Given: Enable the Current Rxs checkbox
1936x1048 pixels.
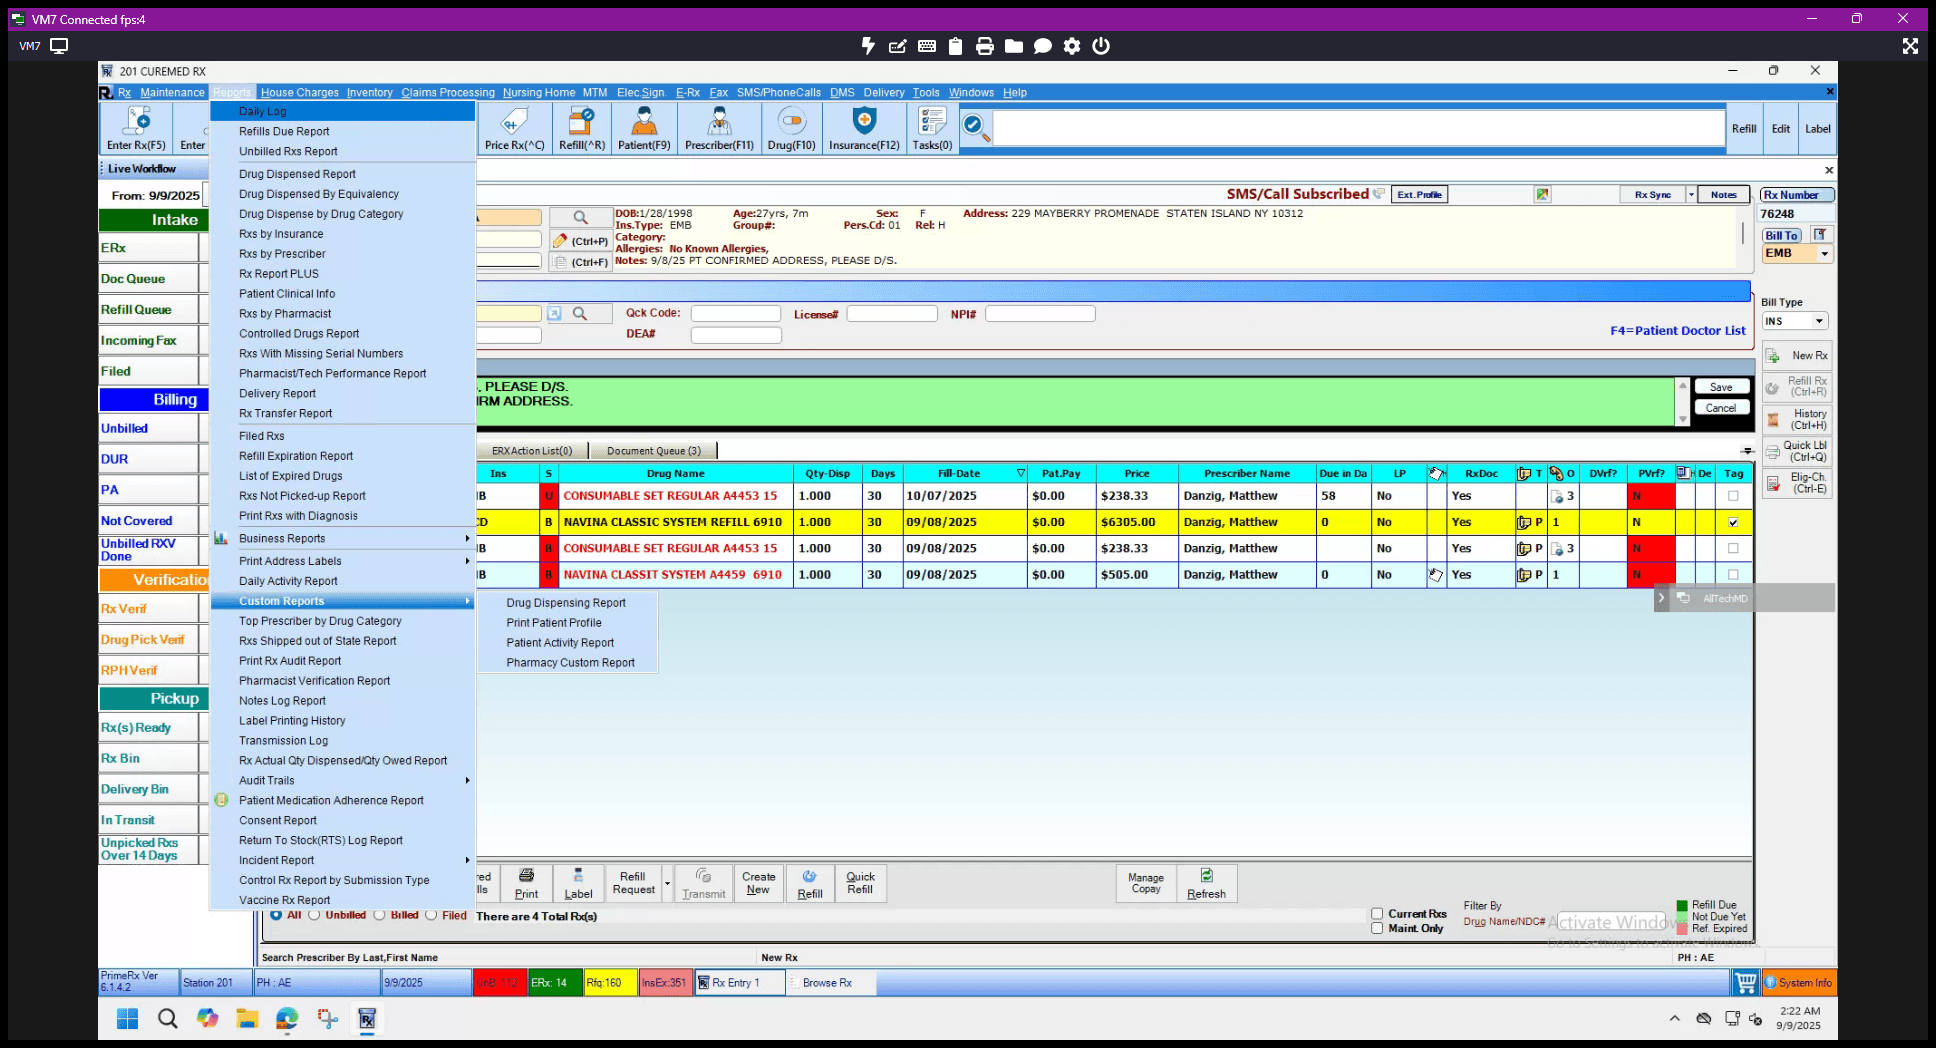Looking at the screenshot, I should pos(1377,914).
